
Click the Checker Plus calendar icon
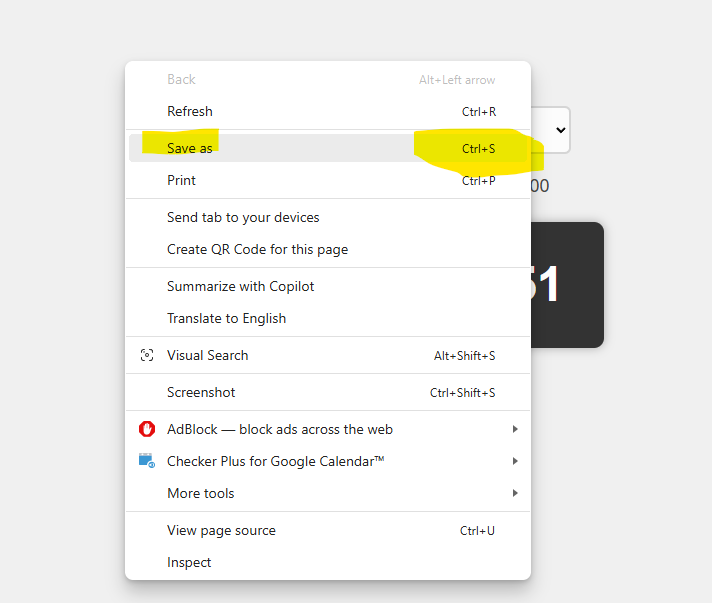(147, 461)
